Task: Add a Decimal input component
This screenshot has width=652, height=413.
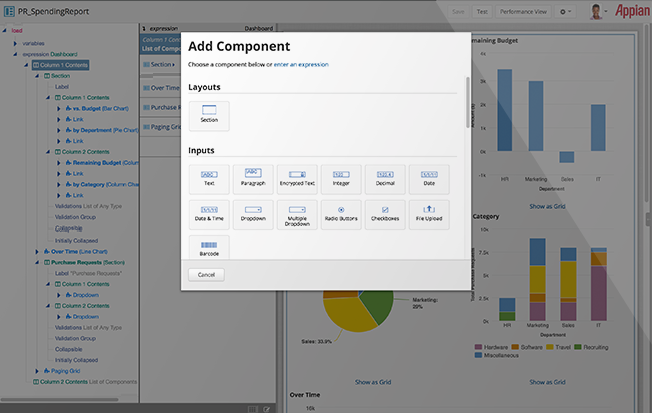Action: [x=385, y=179]
